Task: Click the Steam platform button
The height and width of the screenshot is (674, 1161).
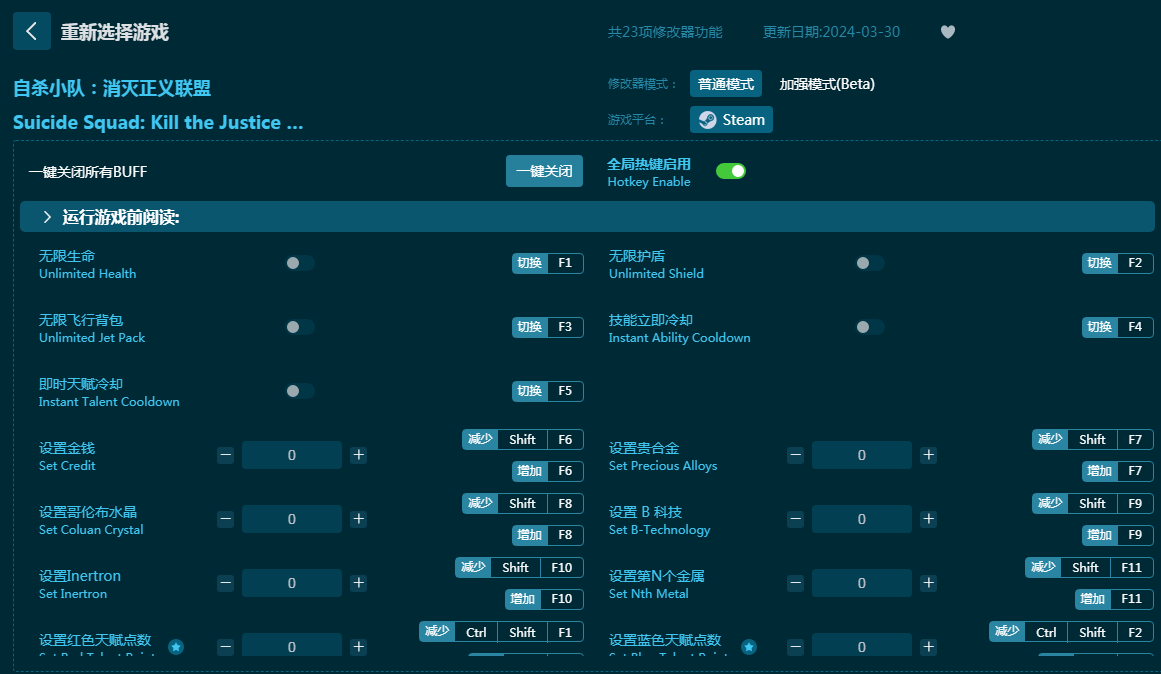Action: (731, 120)
